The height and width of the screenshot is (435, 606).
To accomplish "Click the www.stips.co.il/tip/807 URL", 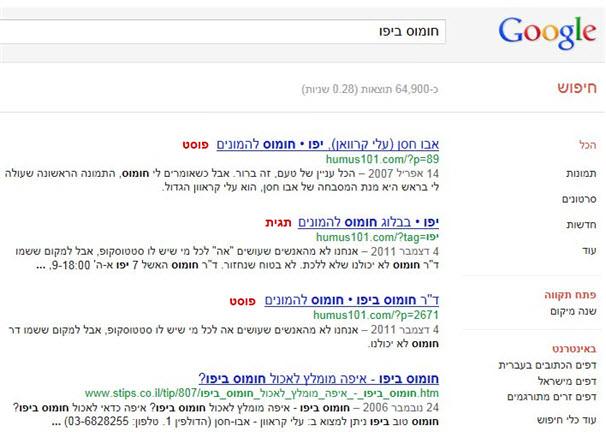I will coord(262,393).
